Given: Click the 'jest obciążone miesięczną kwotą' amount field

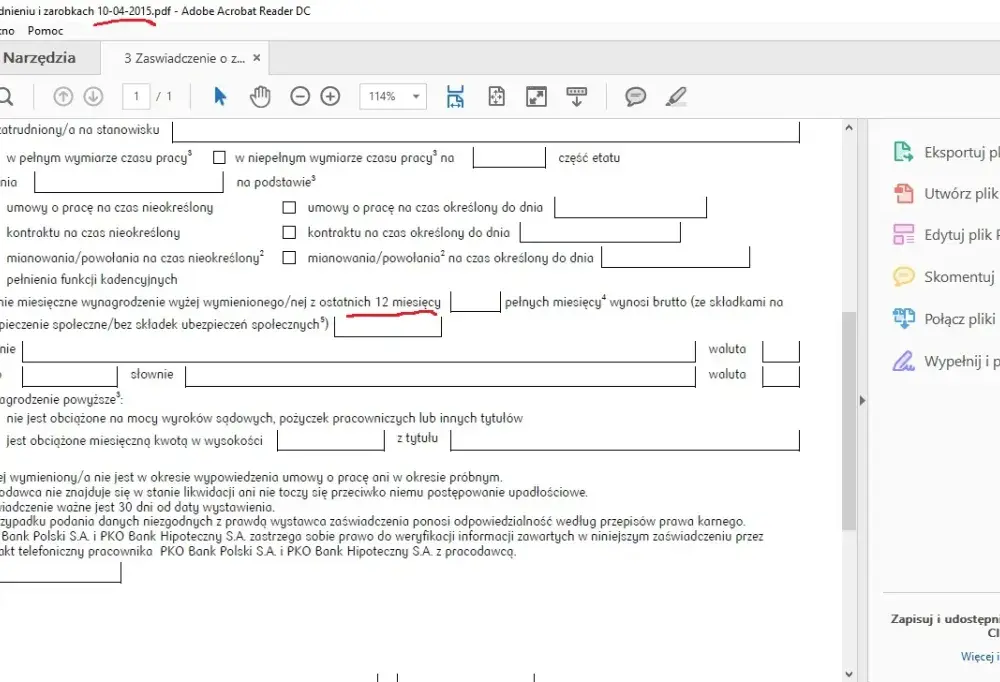Looking at the screenshot, I should [x=331, y=440].
